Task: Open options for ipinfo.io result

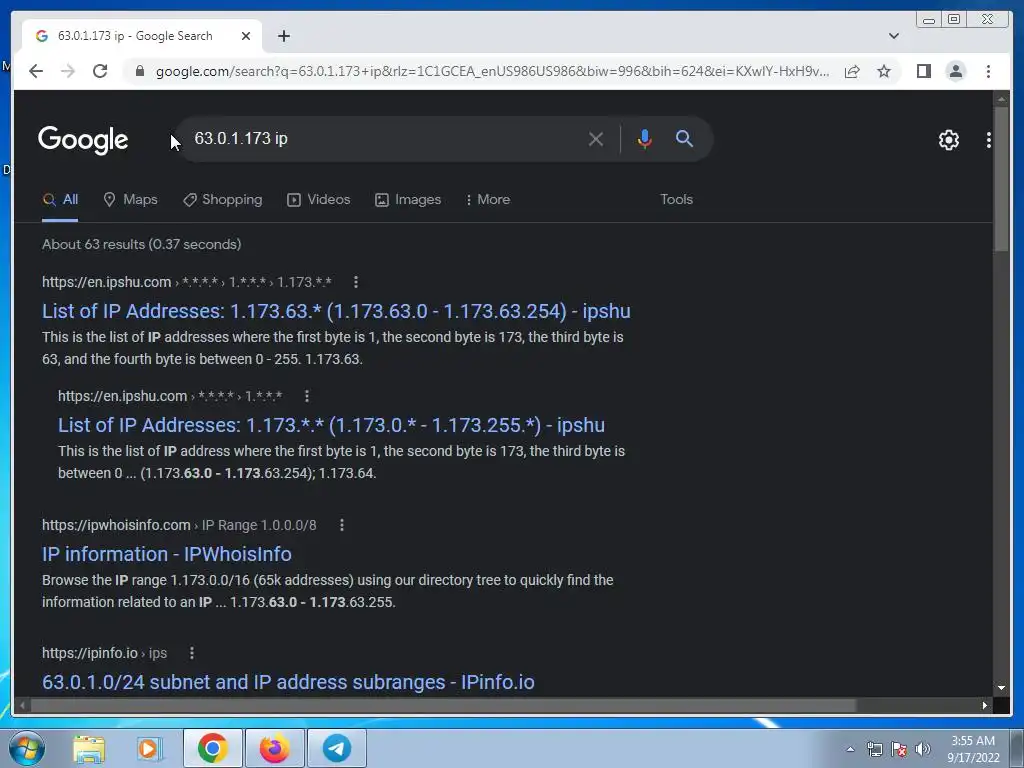Action: (x=191, y=653)
